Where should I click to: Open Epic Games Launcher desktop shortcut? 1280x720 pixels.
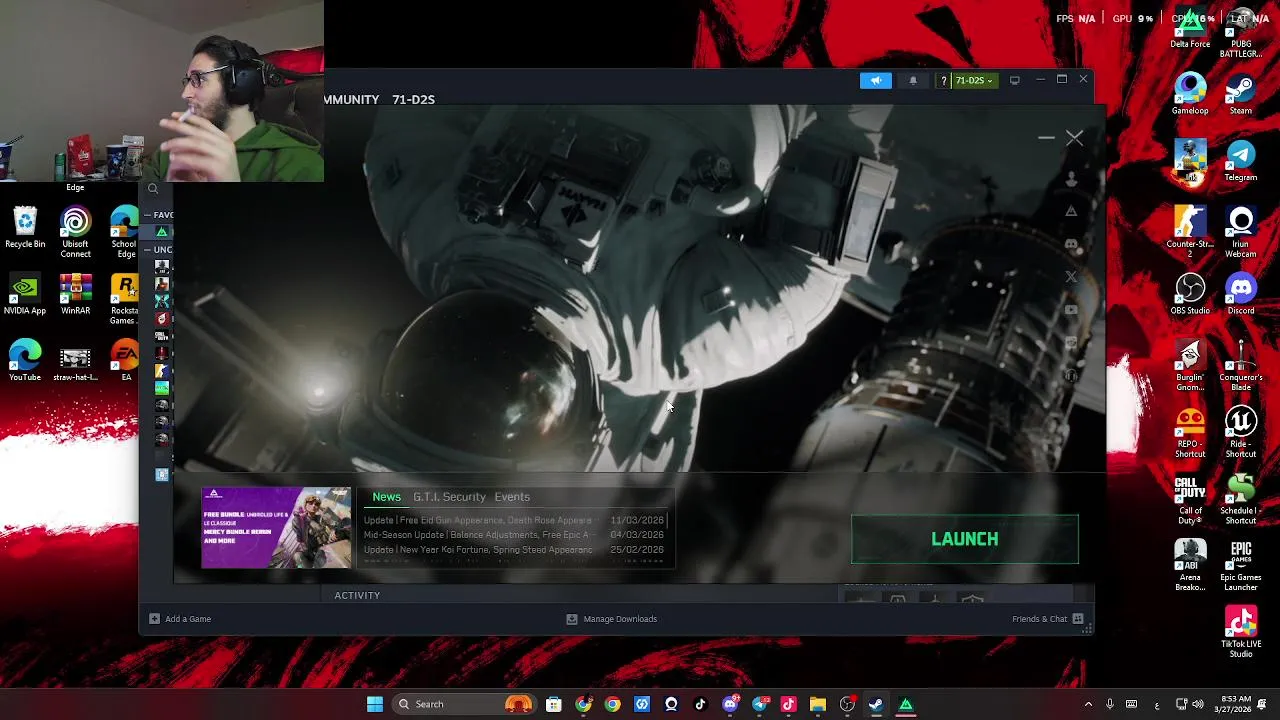point(1240,565)
